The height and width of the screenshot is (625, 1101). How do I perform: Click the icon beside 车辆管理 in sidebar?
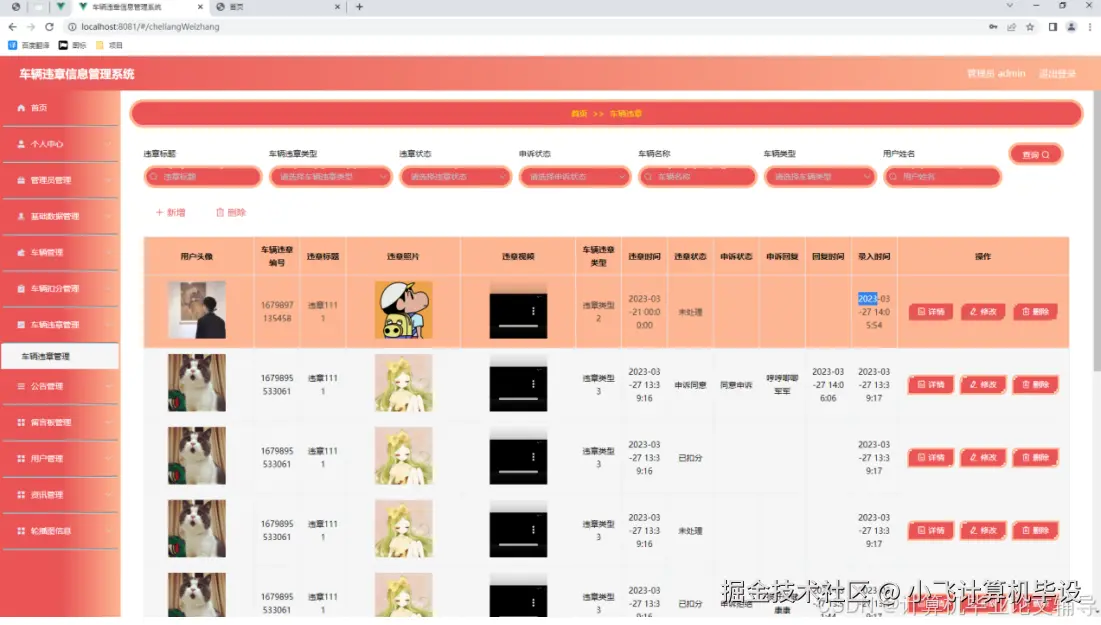point(21,253)
